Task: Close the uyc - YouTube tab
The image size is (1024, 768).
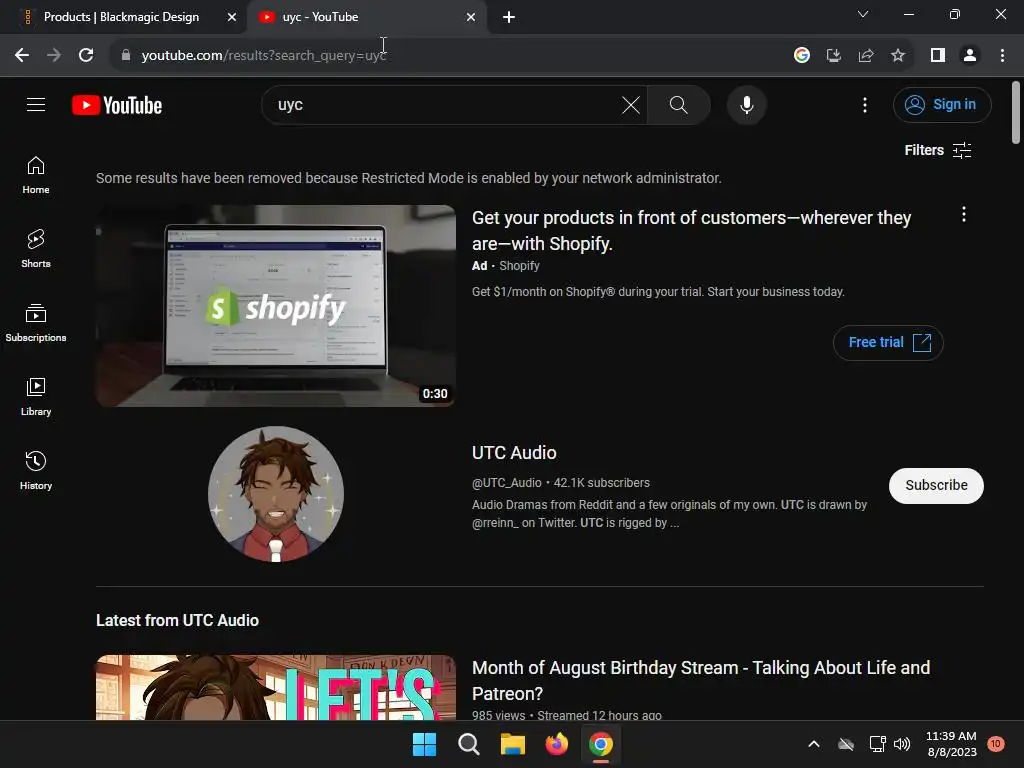Action: [x=471, y=17]
